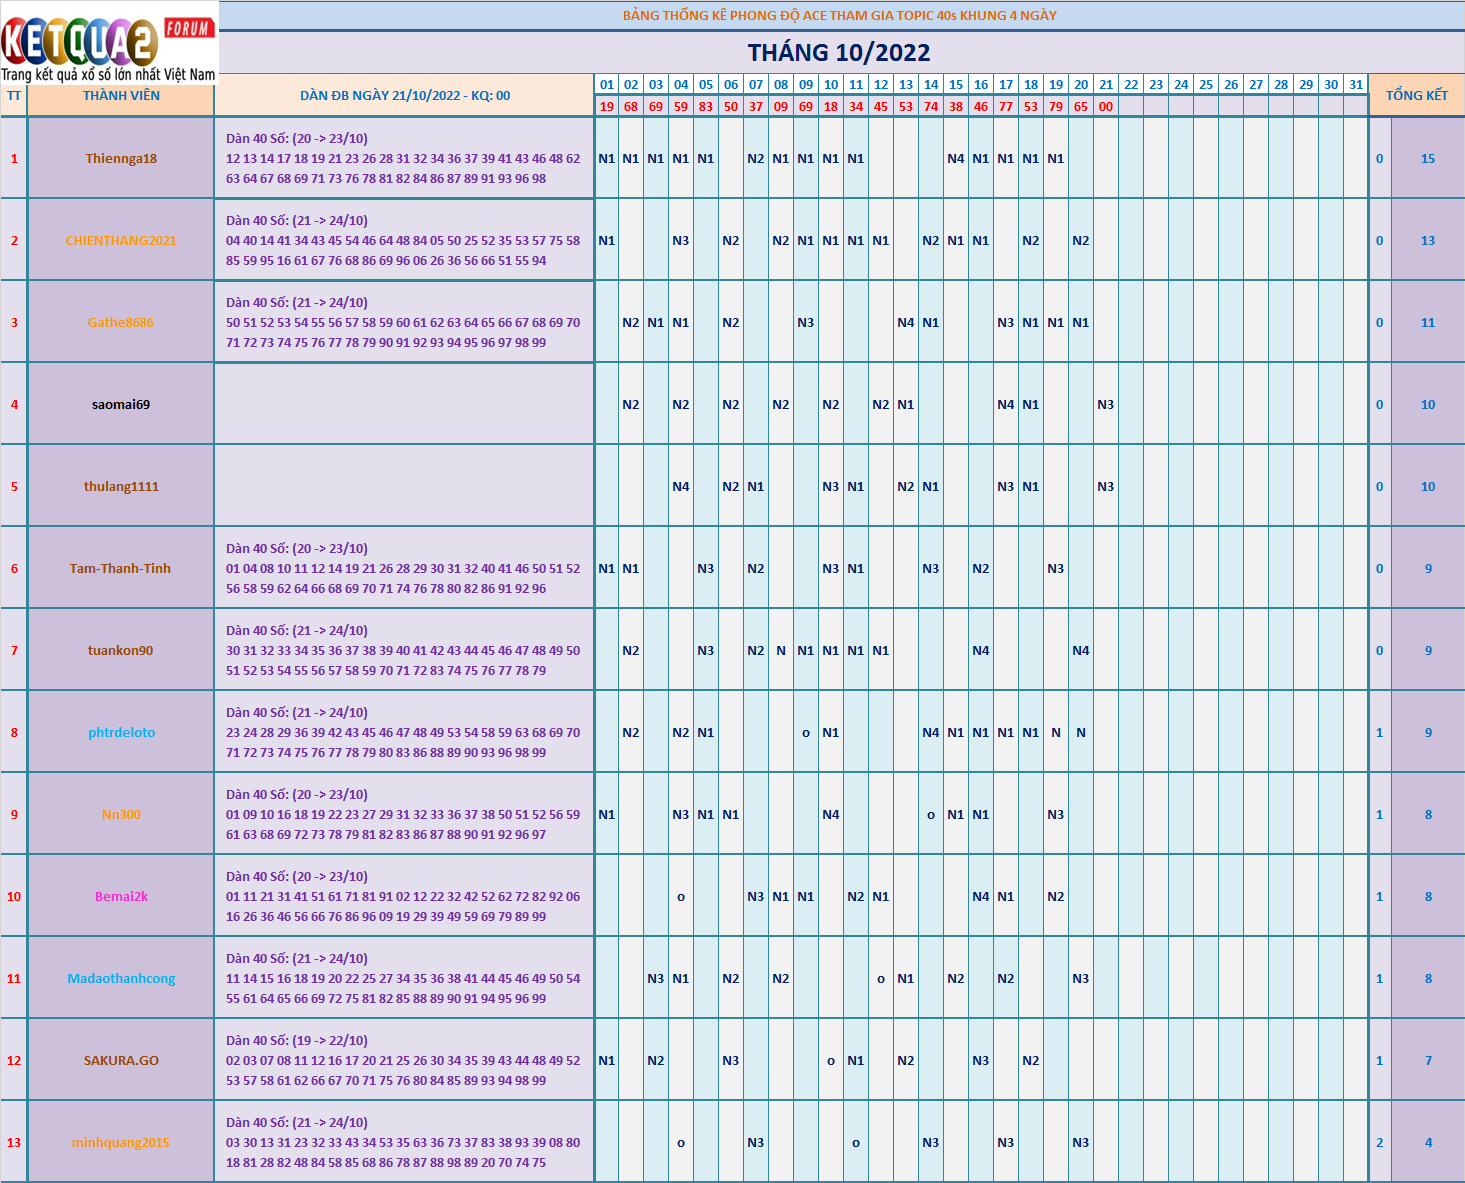
Task: Select member name Nn300
Action: coord(121,814)
